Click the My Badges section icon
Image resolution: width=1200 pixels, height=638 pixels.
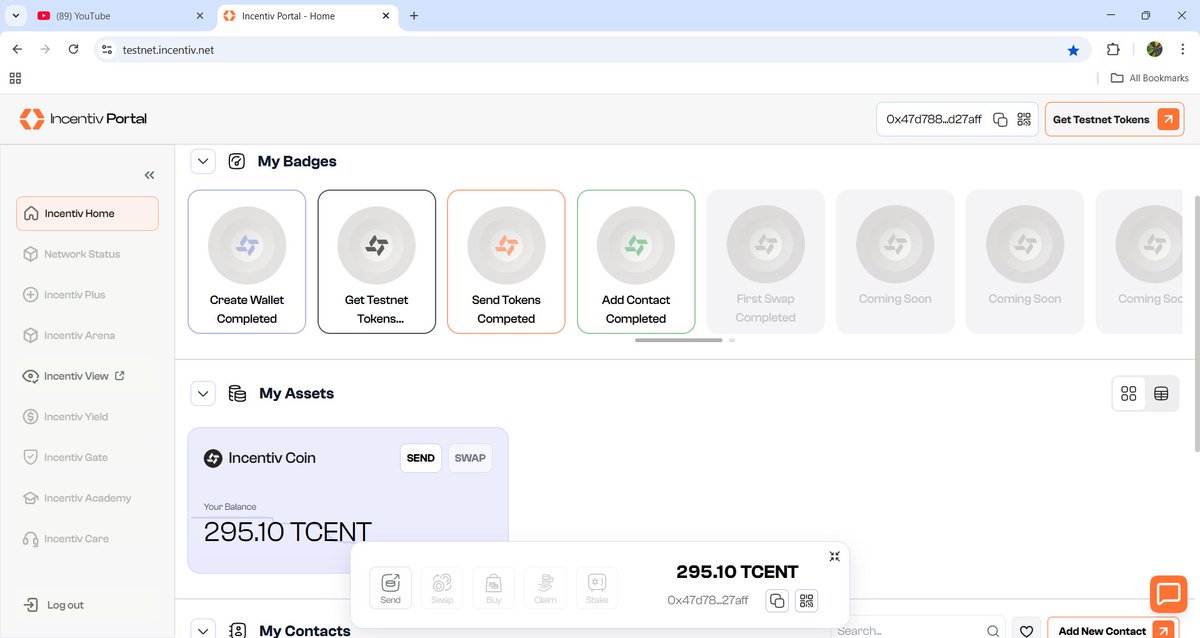[237, 161]
